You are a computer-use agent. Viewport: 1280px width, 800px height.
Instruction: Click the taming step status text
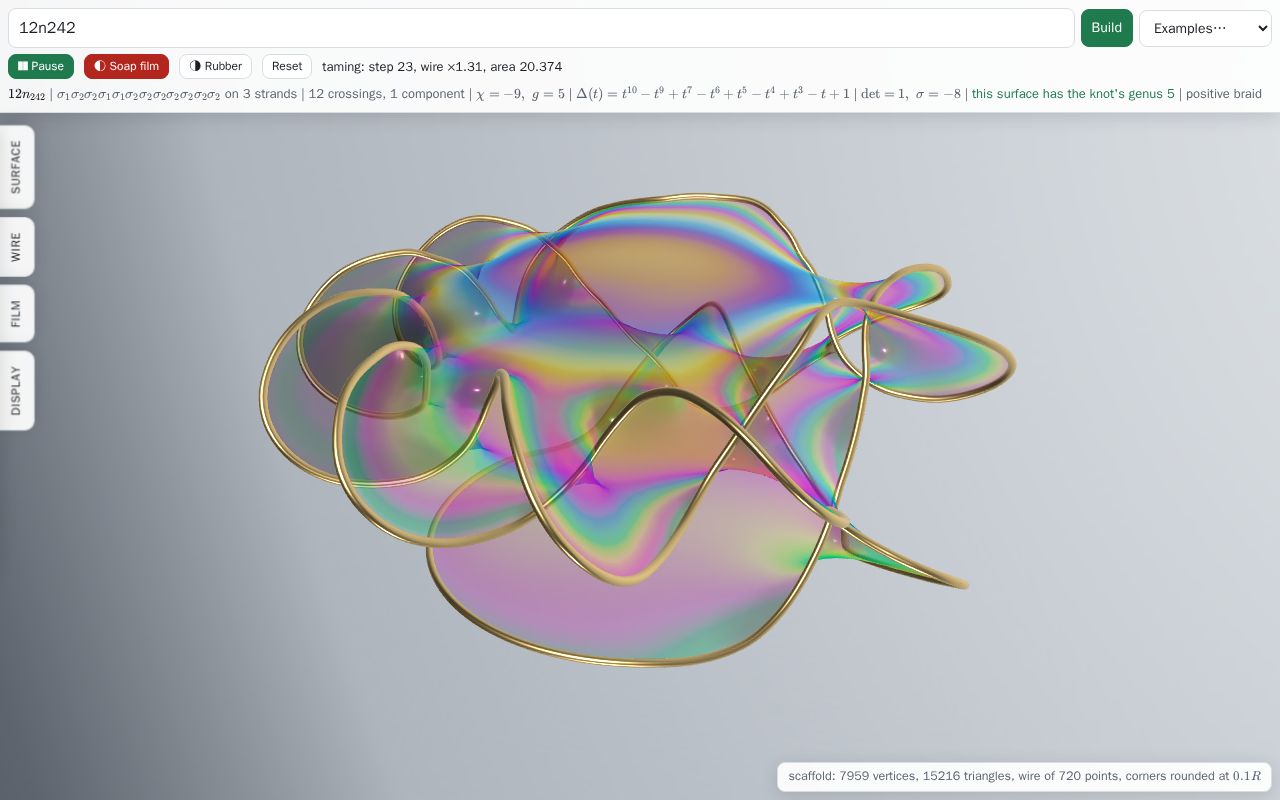(x=442, y=67)
